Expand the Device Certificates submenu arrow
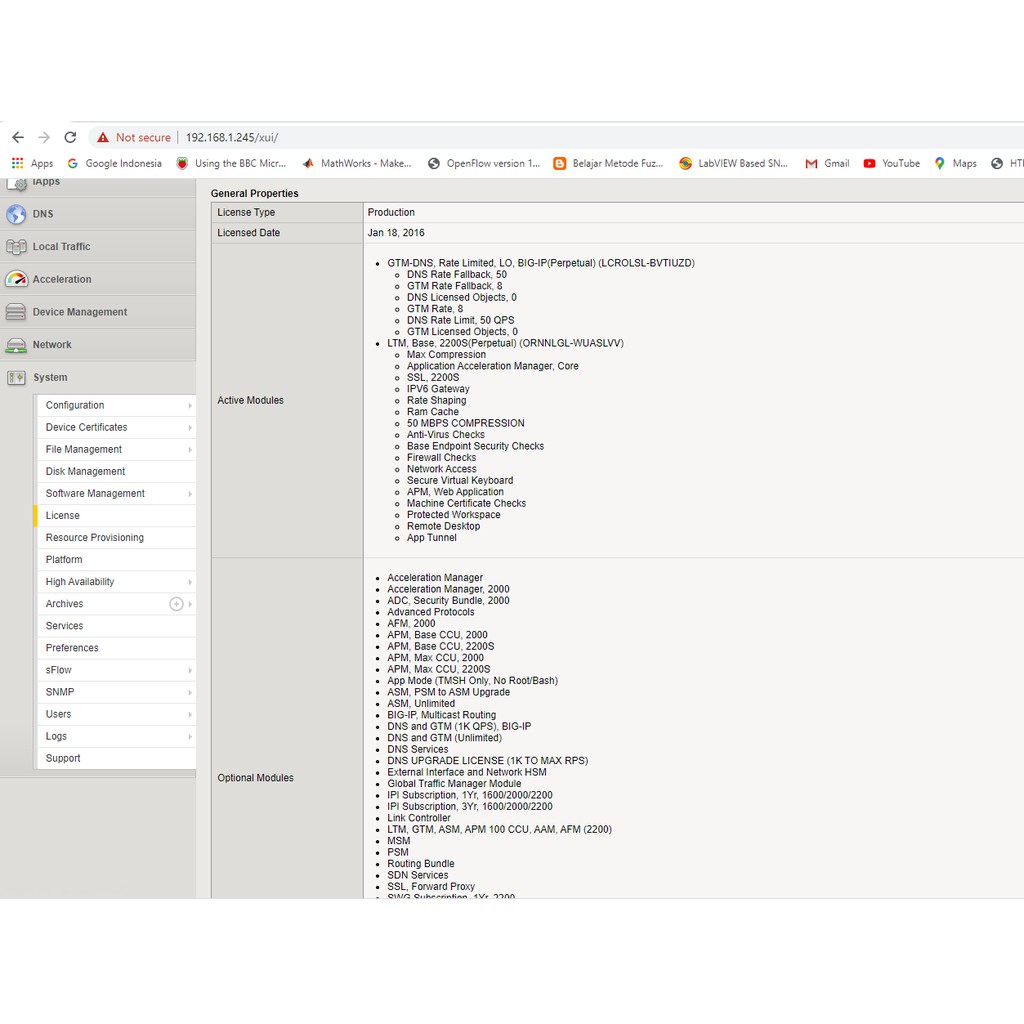The image size is (1024, 1024). click(190, 428)
